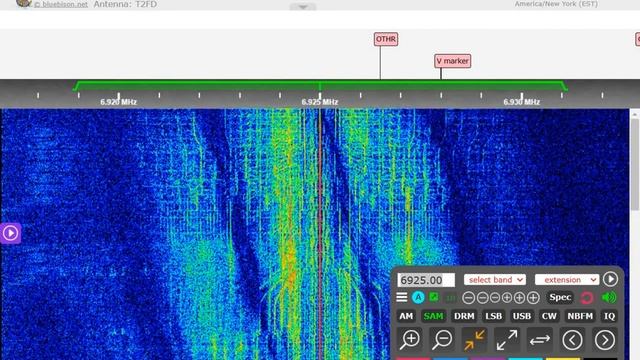Click the purple play button on left edge
Screen dimensions: 640x360
tap(10, 233)
